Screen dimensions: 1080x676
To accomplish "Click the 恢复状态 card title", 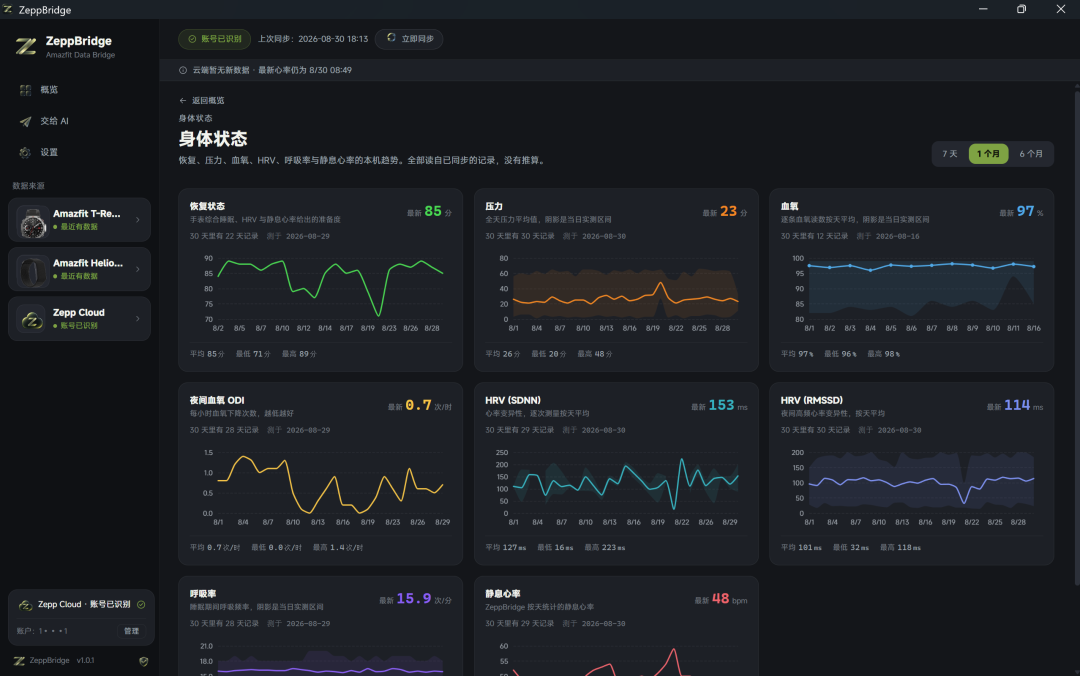I will click(x=207, y=206).
